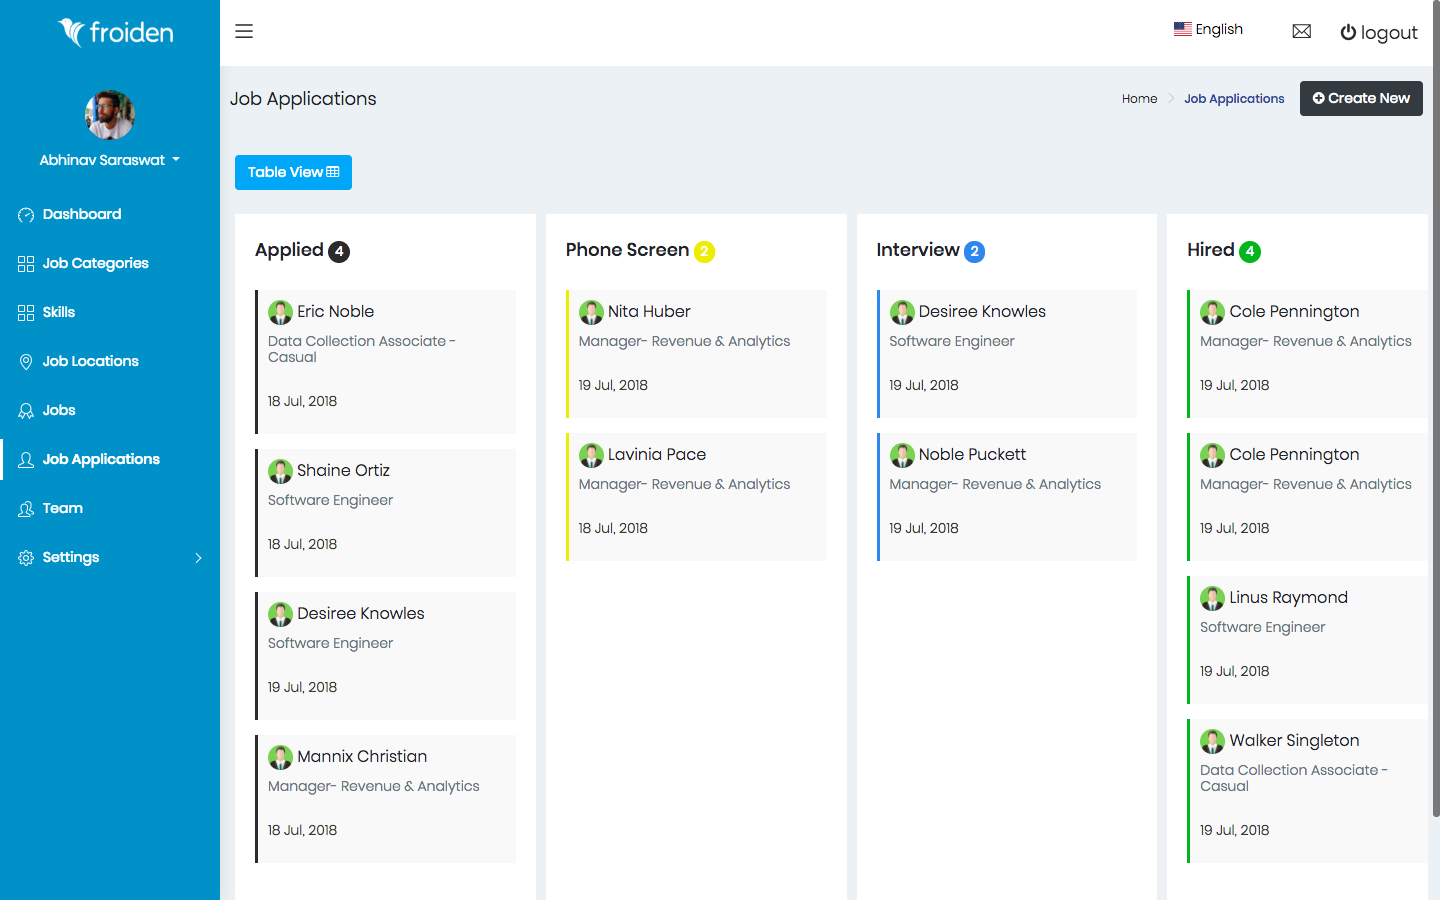
Task: Click the Job Locations pin icon
Action: tap(26, 362)
